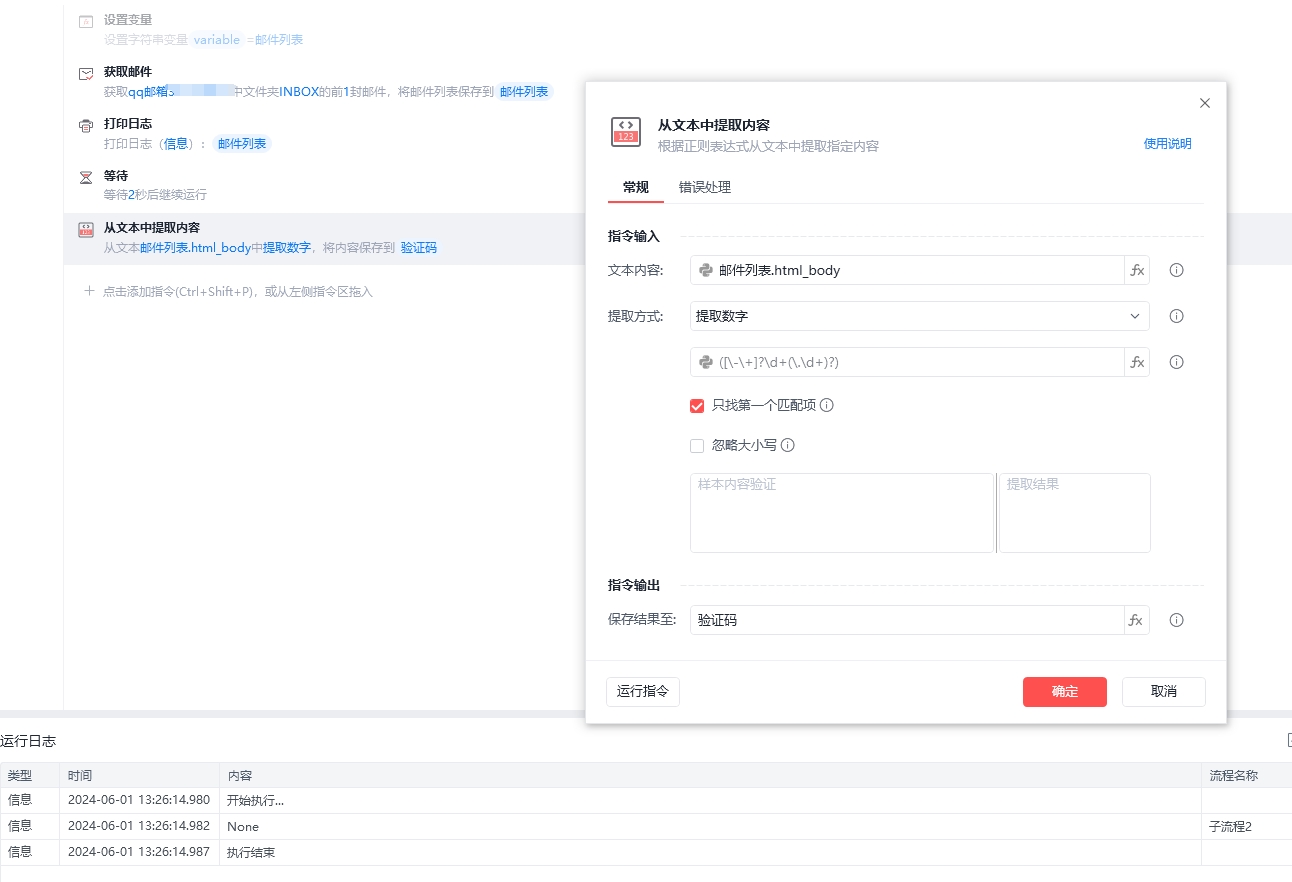
Task: Switch to the 常规 tab
Action: click(x=636, y=187)
